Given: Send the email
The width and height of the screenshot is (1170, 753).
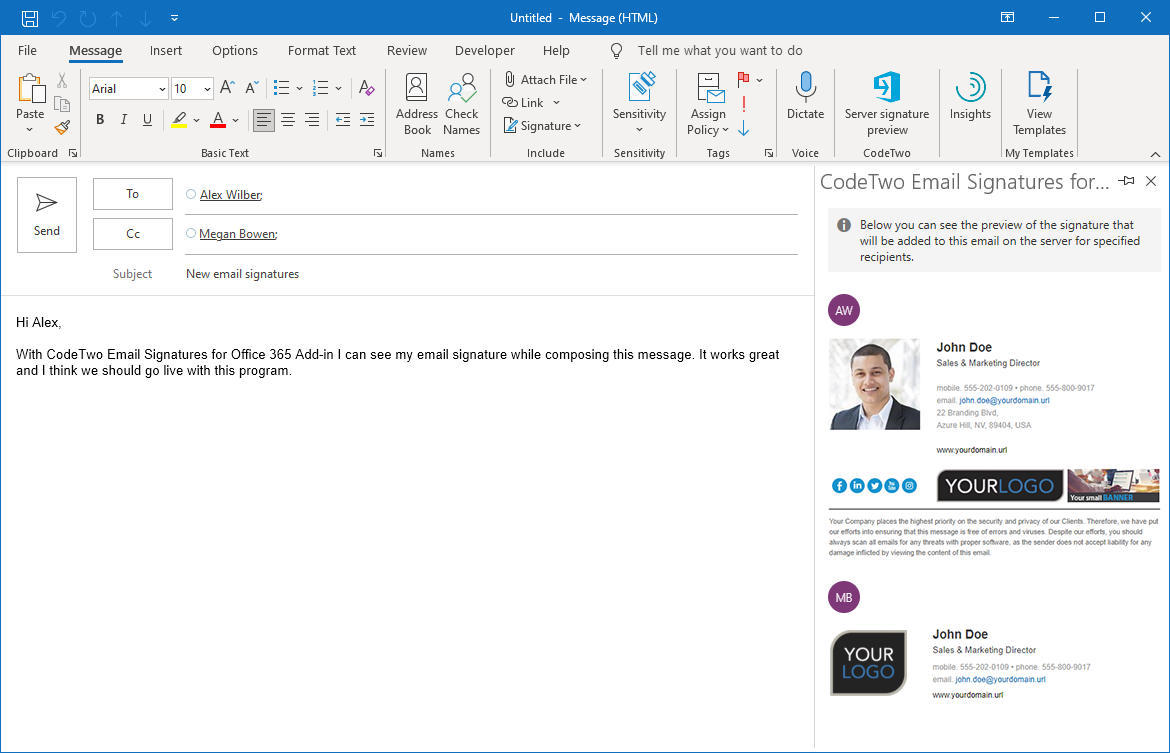Looking at the screenshot, I should click(x=46, y=214).
